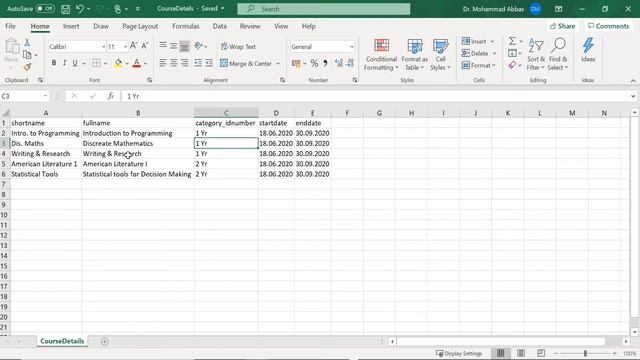The height and width of the screenshot is (360, 640).
Task: Open the Calibri font name dropdown
Action: [x=103, y=47]
